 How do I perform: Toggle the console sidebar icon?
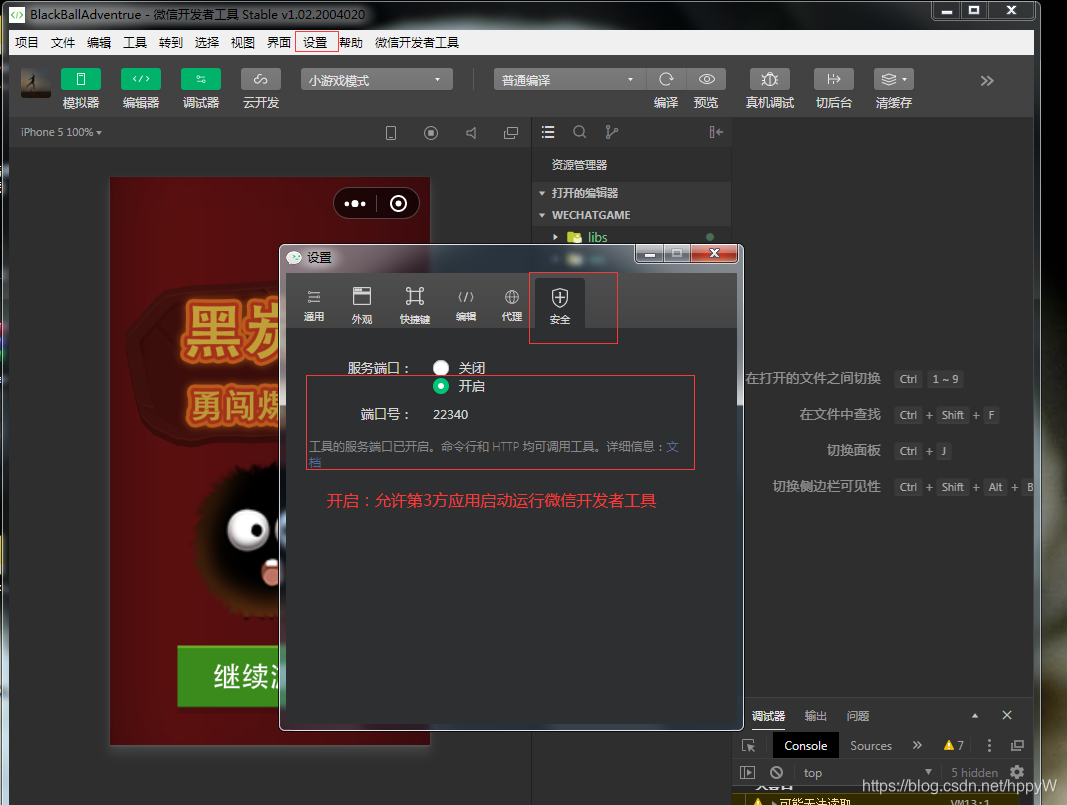pyautogui.click(x=747, y=772)
